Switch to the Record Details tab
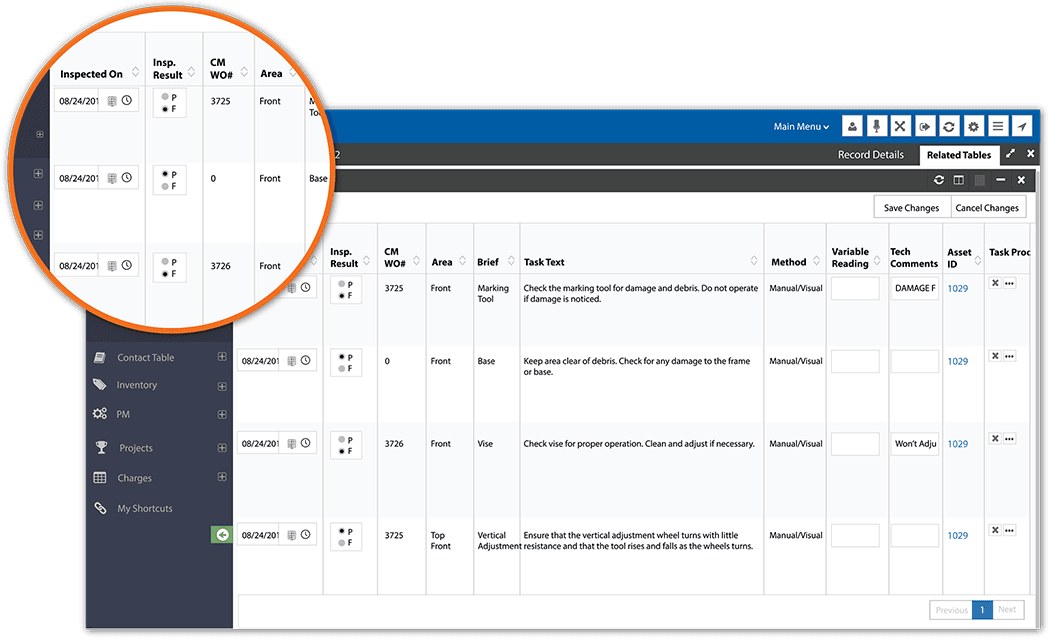 click(x=871, y=154)
